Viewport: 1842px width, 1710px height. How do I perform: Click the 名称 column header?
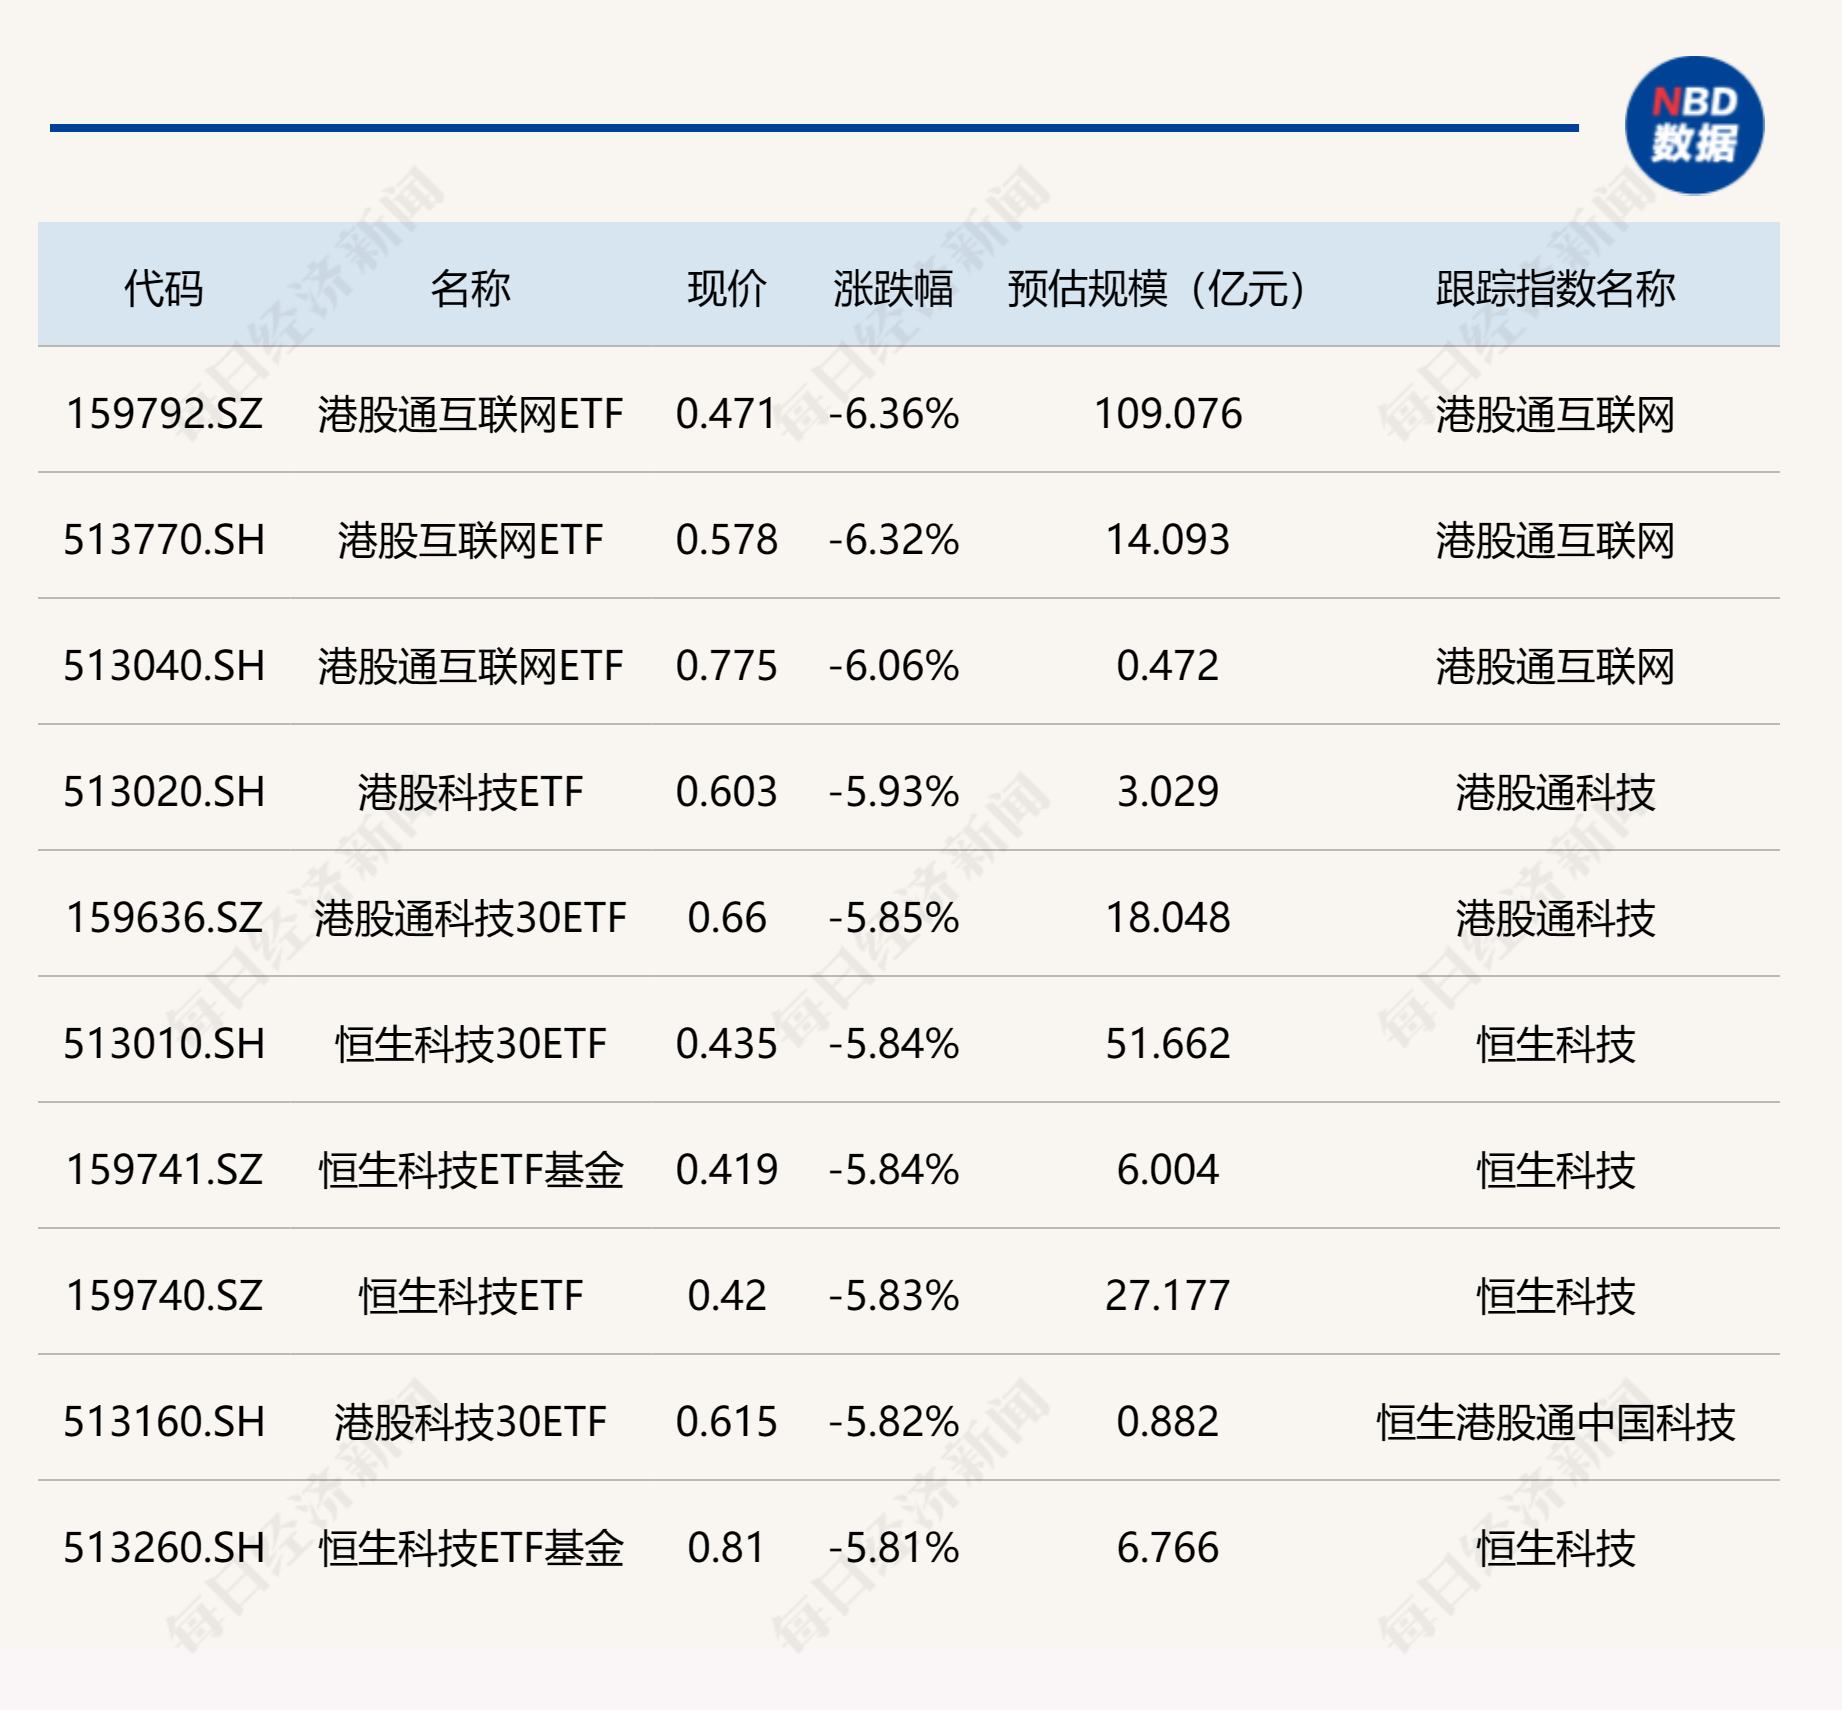tap(470, 288)
